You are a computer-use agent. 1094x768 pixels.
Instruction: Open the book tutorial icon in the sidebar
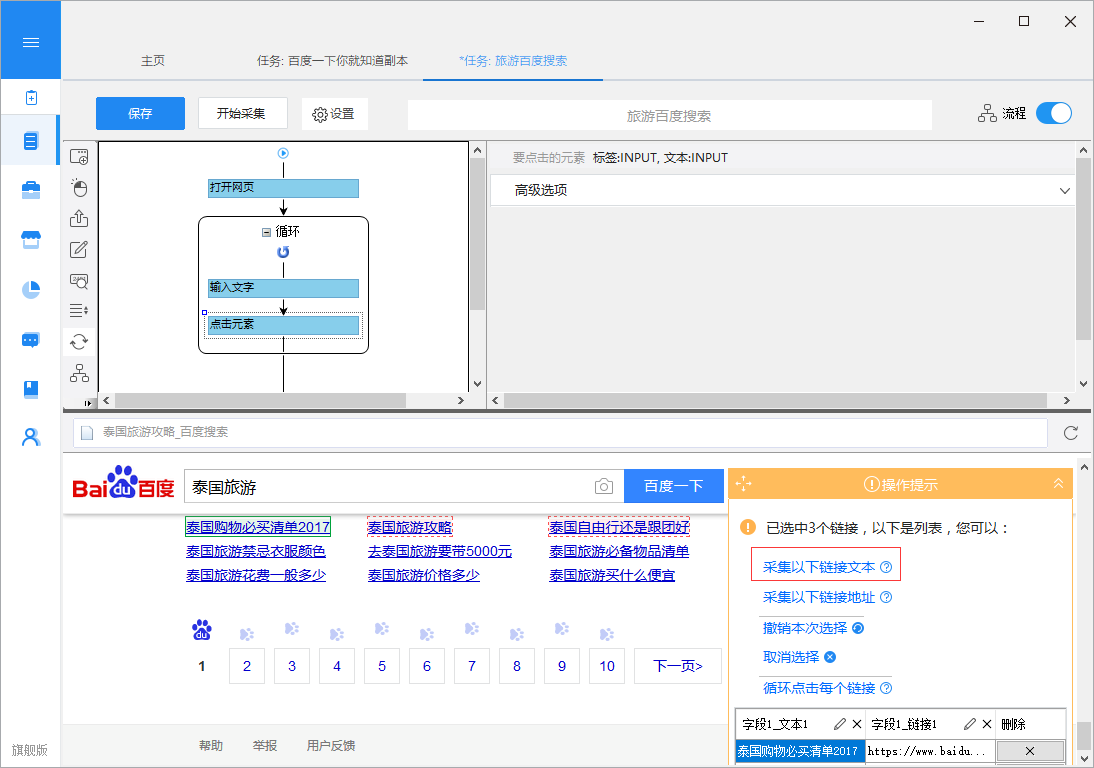coord(31,389)
